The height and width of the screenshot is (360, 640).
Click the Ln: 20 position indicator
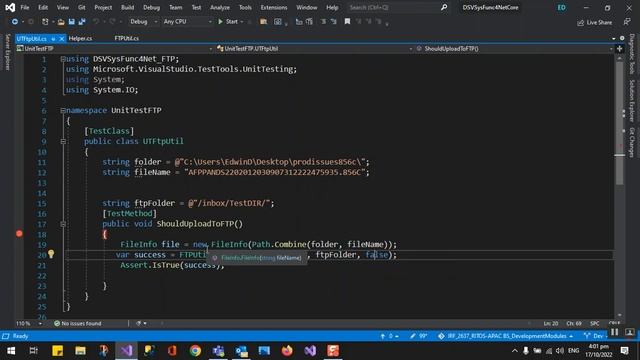point(551,323)
